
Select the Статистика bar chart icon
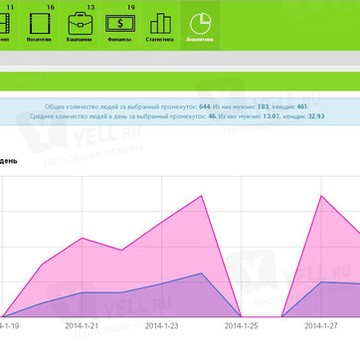pos(160,24)
